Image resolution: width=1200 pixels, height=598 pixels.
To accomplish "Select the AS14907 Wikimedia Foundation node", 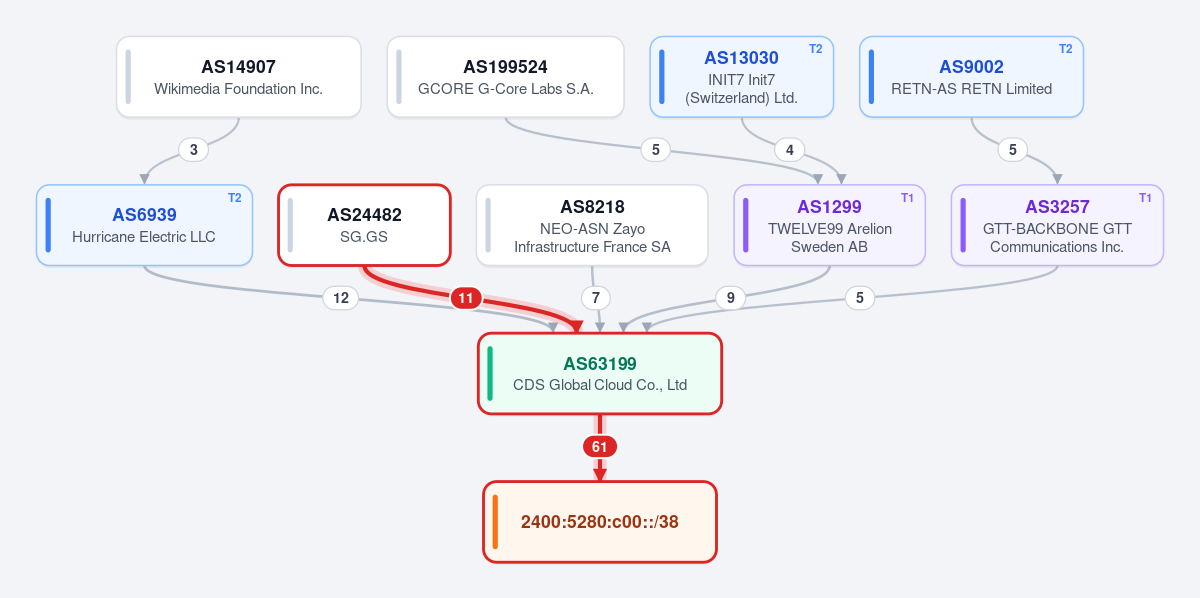I will point(238,77).
